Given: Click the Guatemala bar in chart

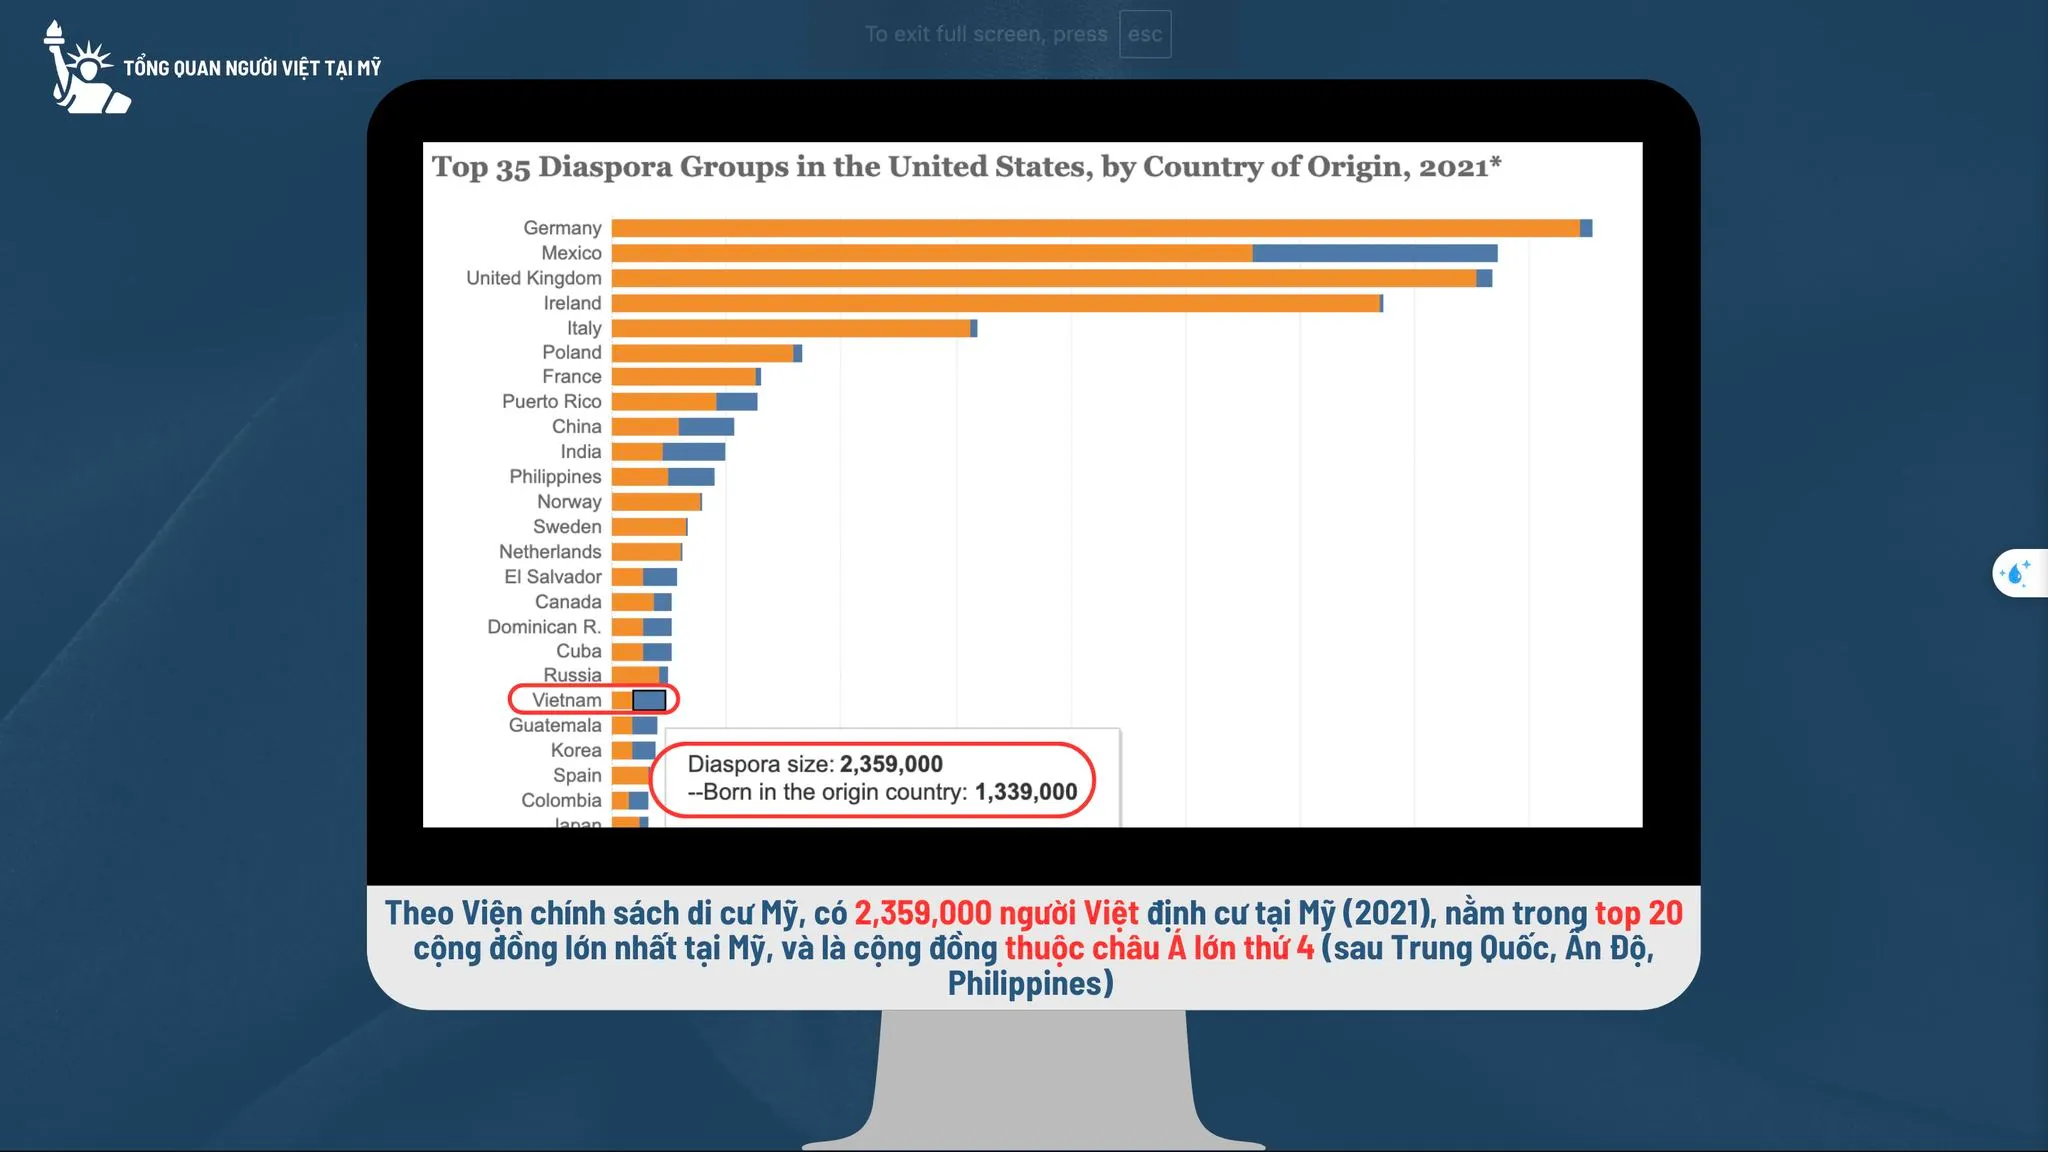Looking at the screenshot, I should coord(634,725).
